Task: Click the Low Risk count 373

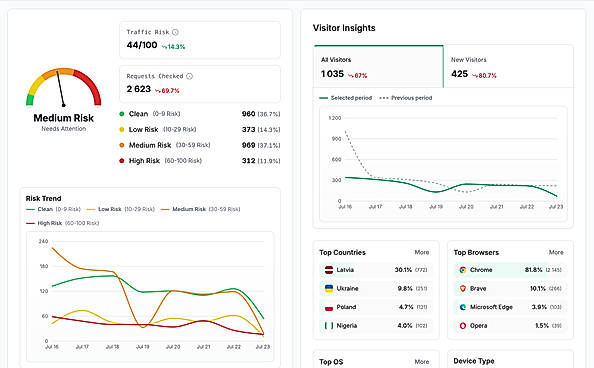Action: click(x=249, y=130)
